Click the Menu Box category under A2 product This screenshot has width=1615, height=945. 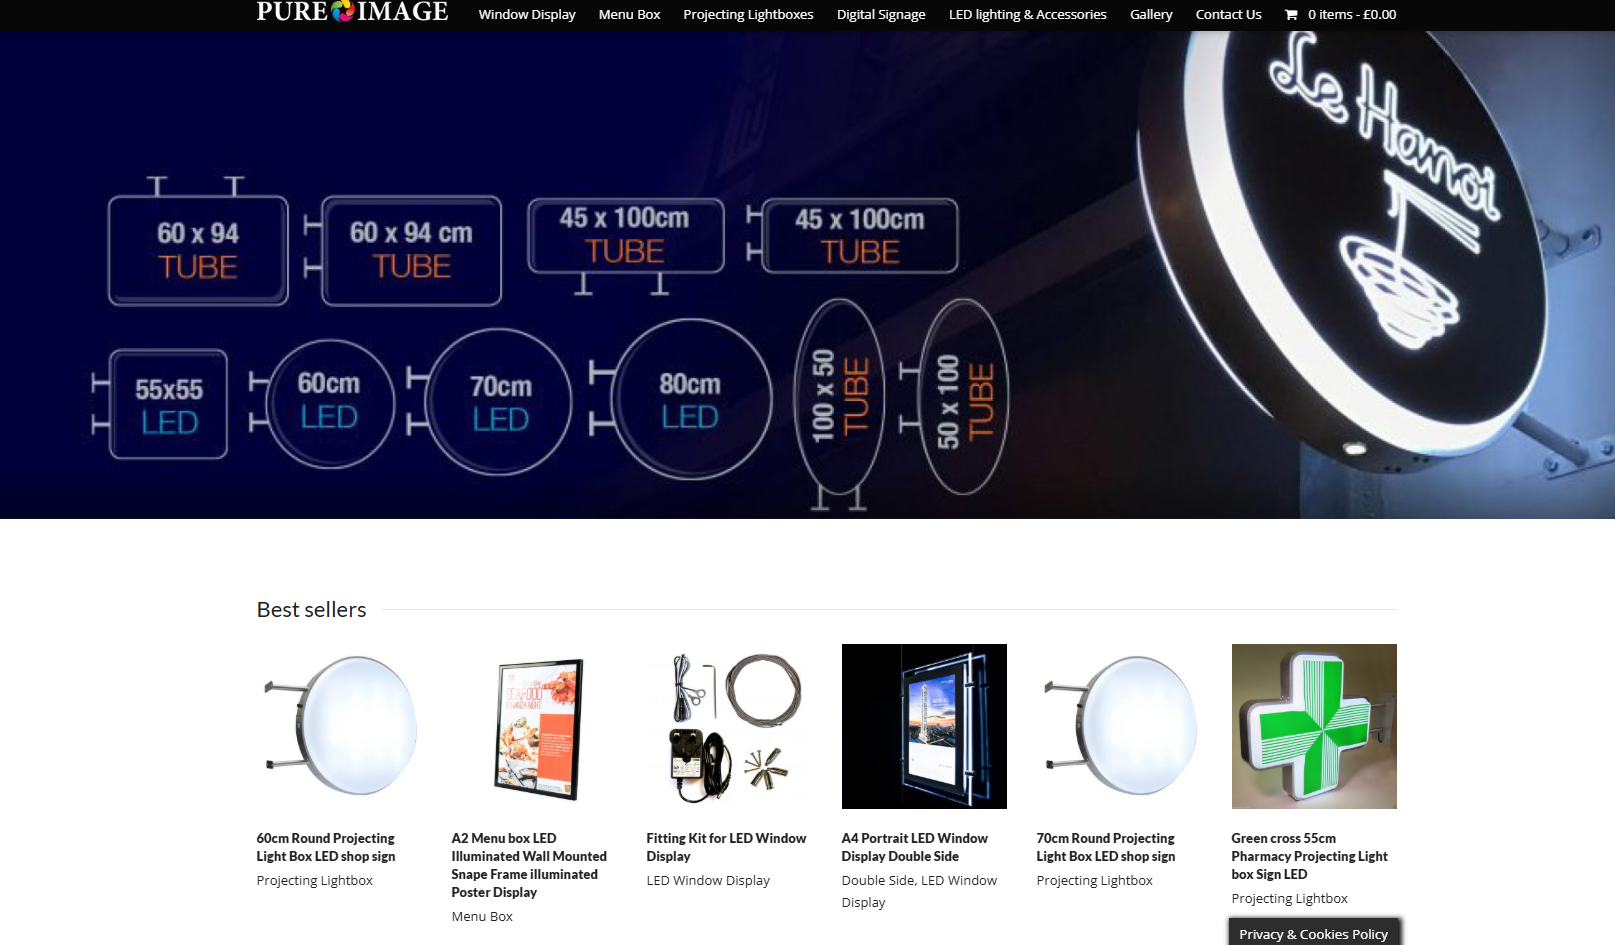(x=482, y=917)
